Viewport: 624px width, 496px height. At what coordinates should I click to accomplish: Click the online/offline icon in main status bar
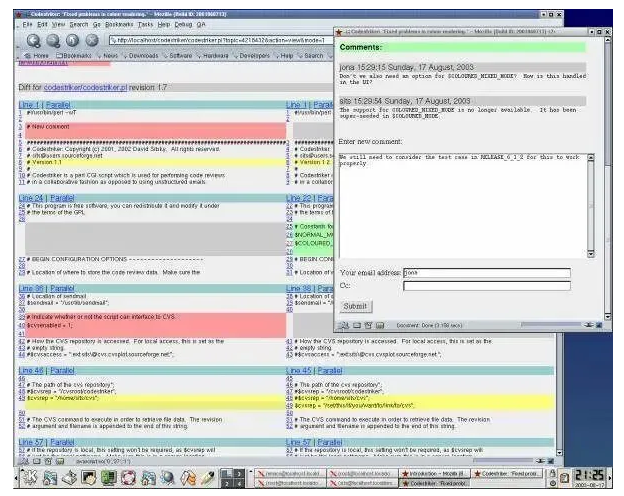point(540,461)
